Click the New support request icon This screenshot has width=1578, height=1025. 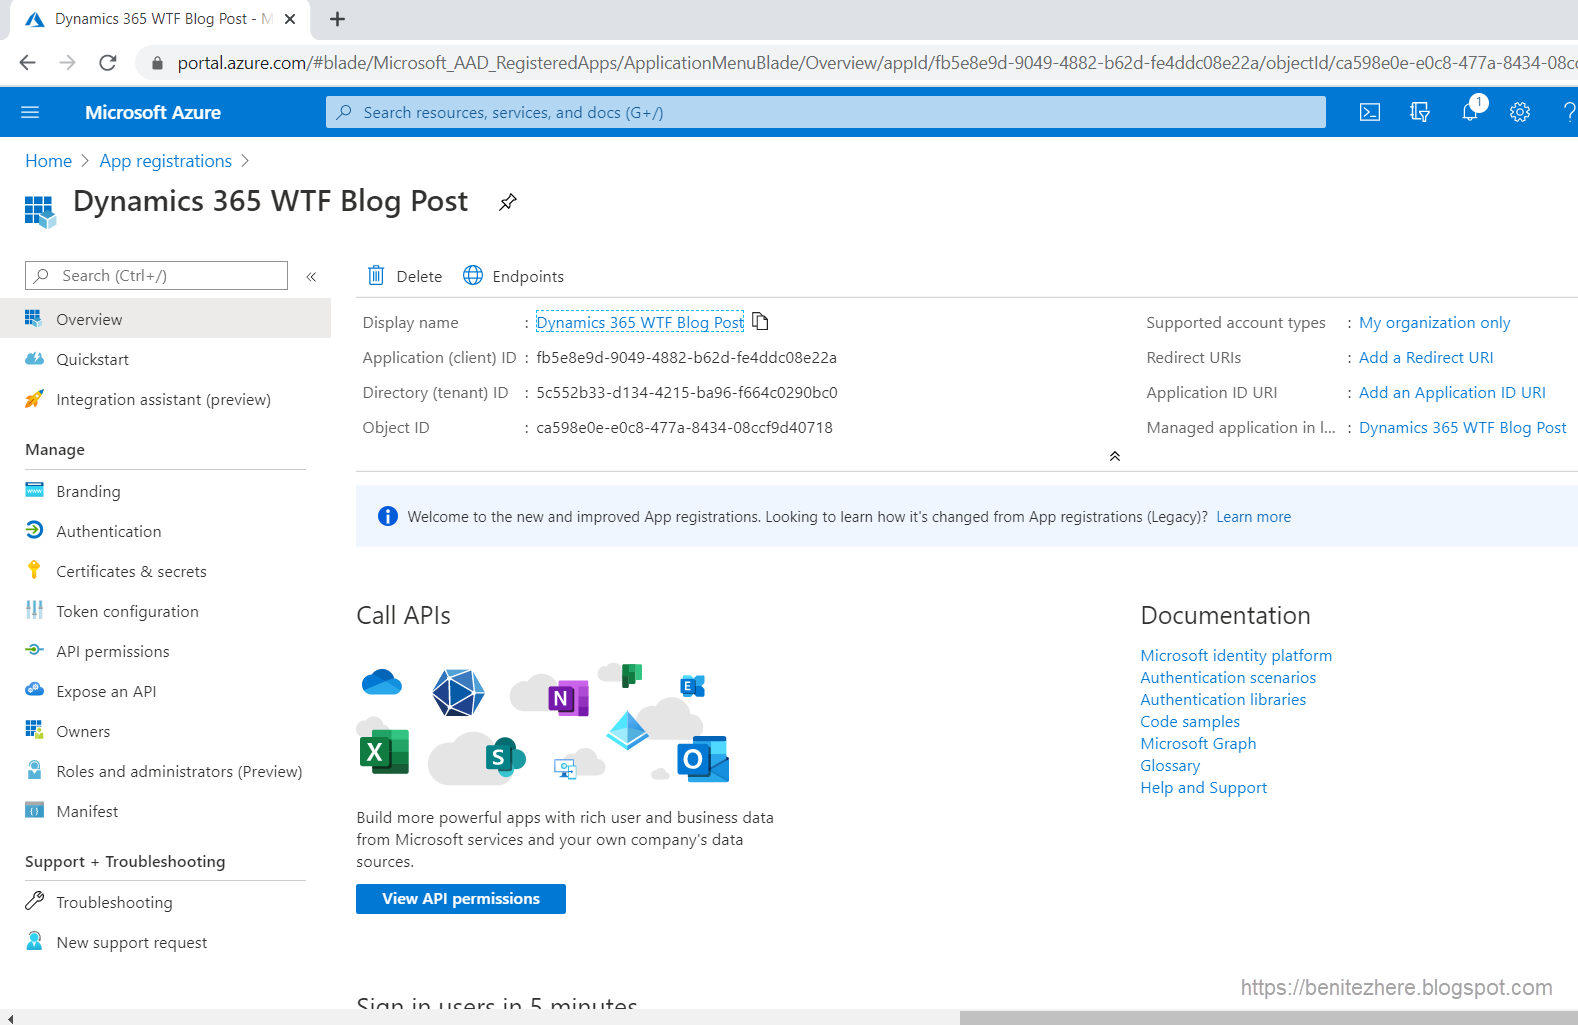(x=34, y=941)
